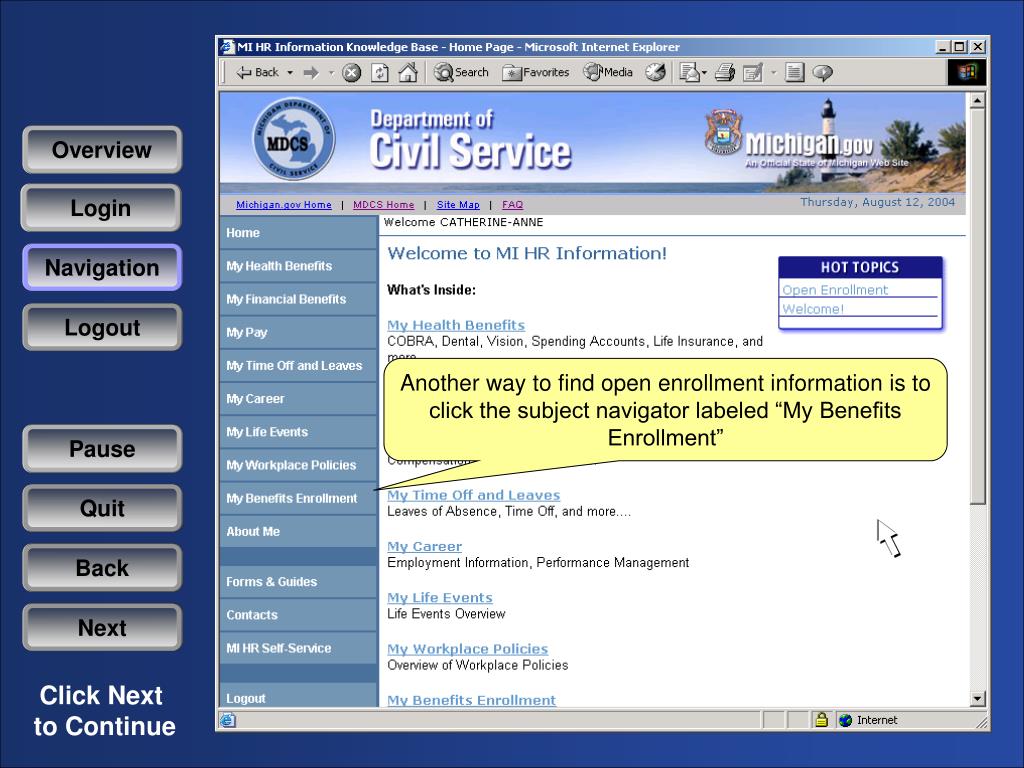Click the browser Forward arrow icon
The width and height of the screenshot is (1024, 768).
tap(312, 72)
